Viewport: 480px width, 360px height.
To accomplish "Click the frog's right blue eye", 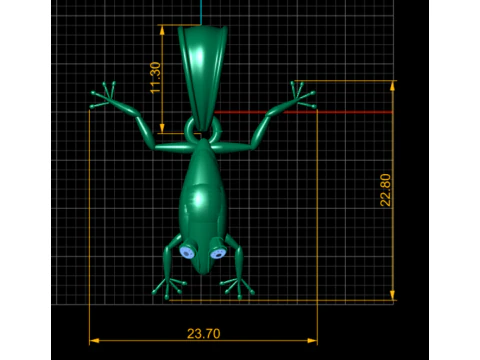I will pos(218,254).
